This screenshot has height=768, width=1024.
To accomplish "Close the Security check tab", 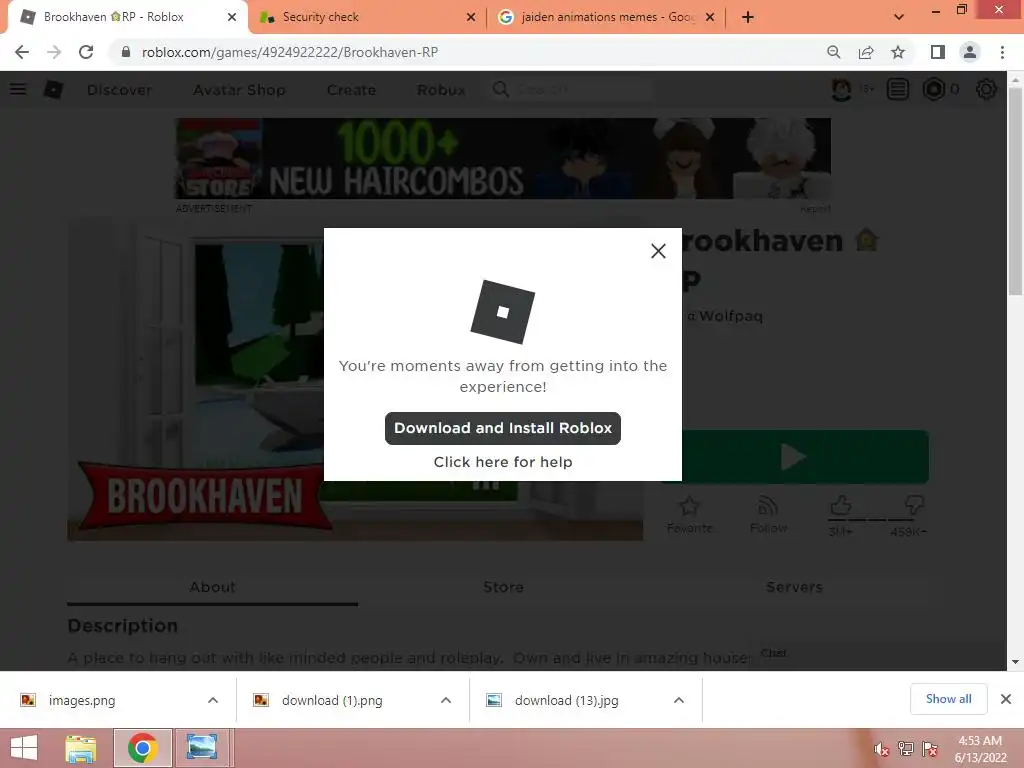I will pyautogui.click(x=471, y=17).
